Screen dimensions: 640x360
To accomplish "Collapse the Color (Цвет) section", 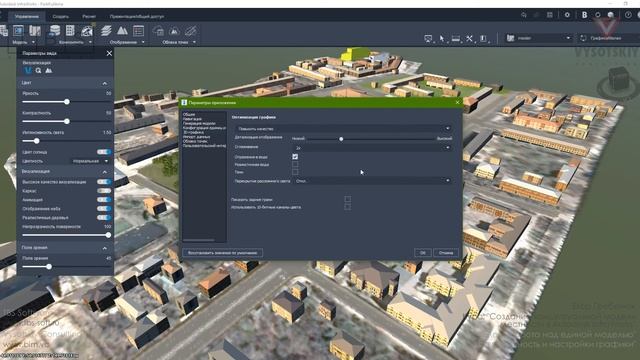I will 104,83.
